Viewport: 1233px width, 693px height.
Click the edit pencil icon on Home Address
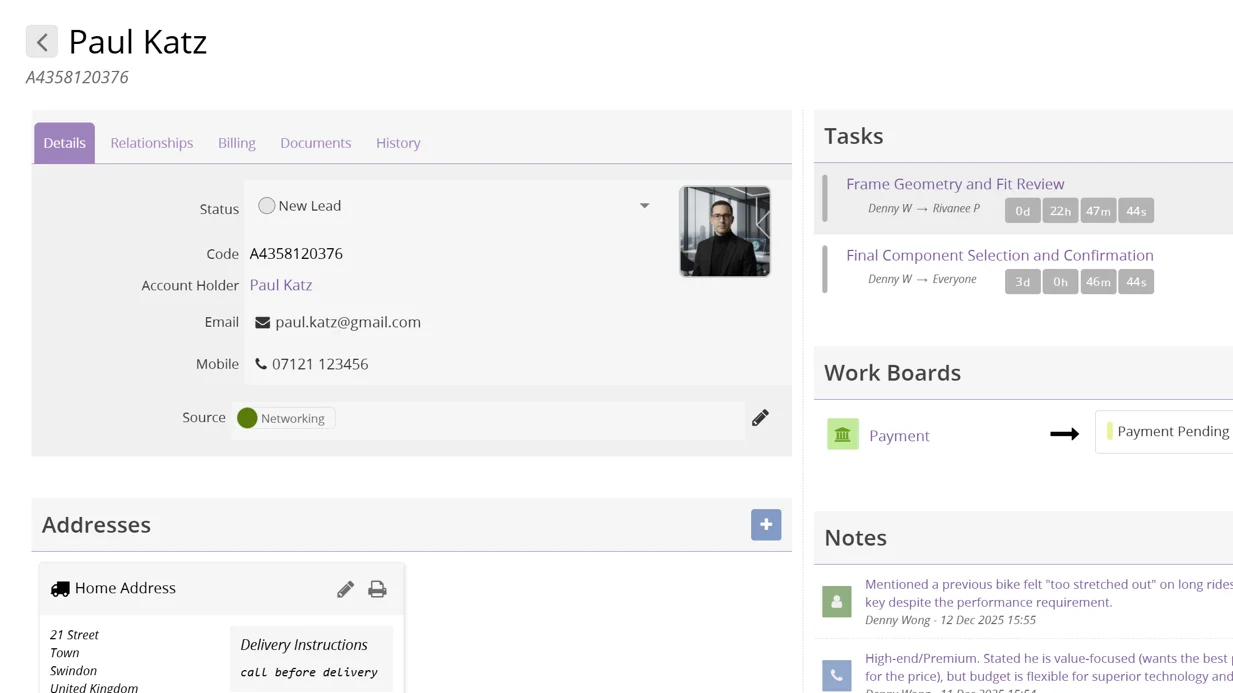pos(345,589)
